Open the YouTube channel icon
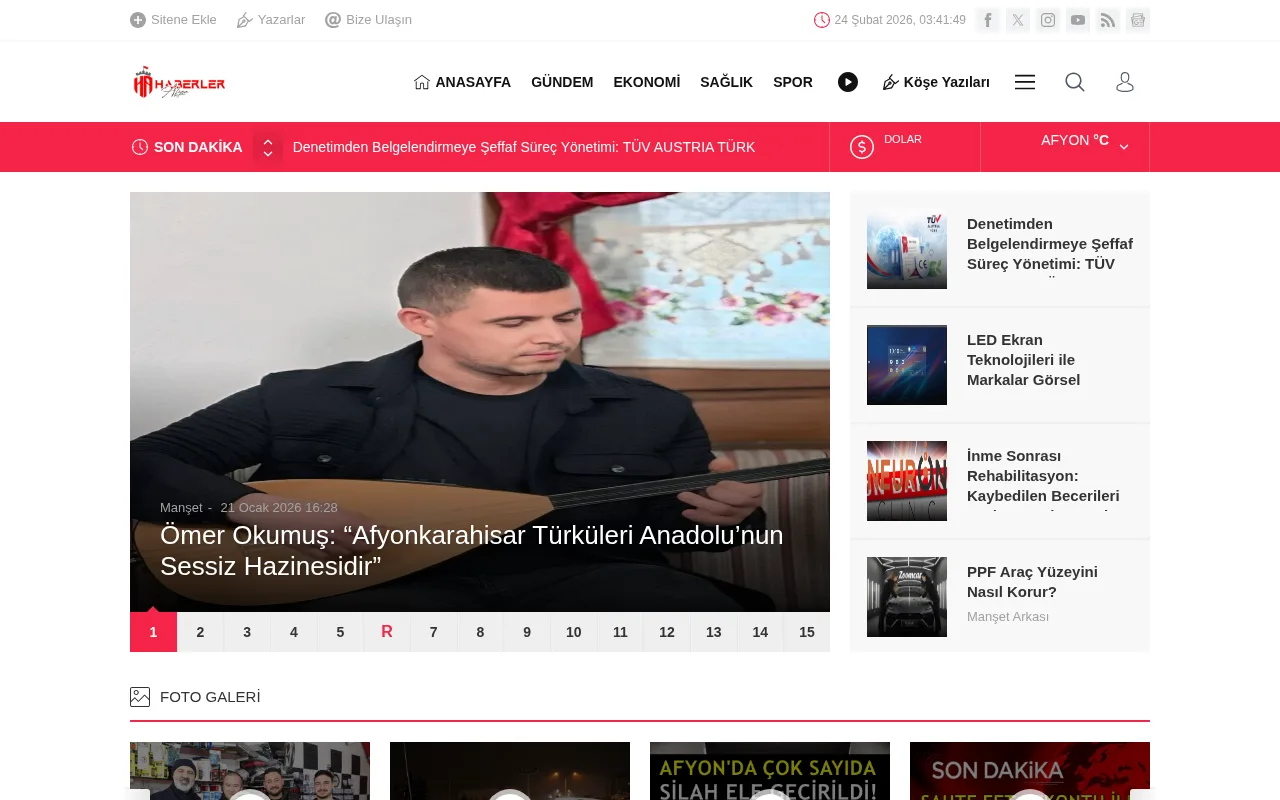The width and height of the screenshot is (1280, 800). coord(1078,20)
